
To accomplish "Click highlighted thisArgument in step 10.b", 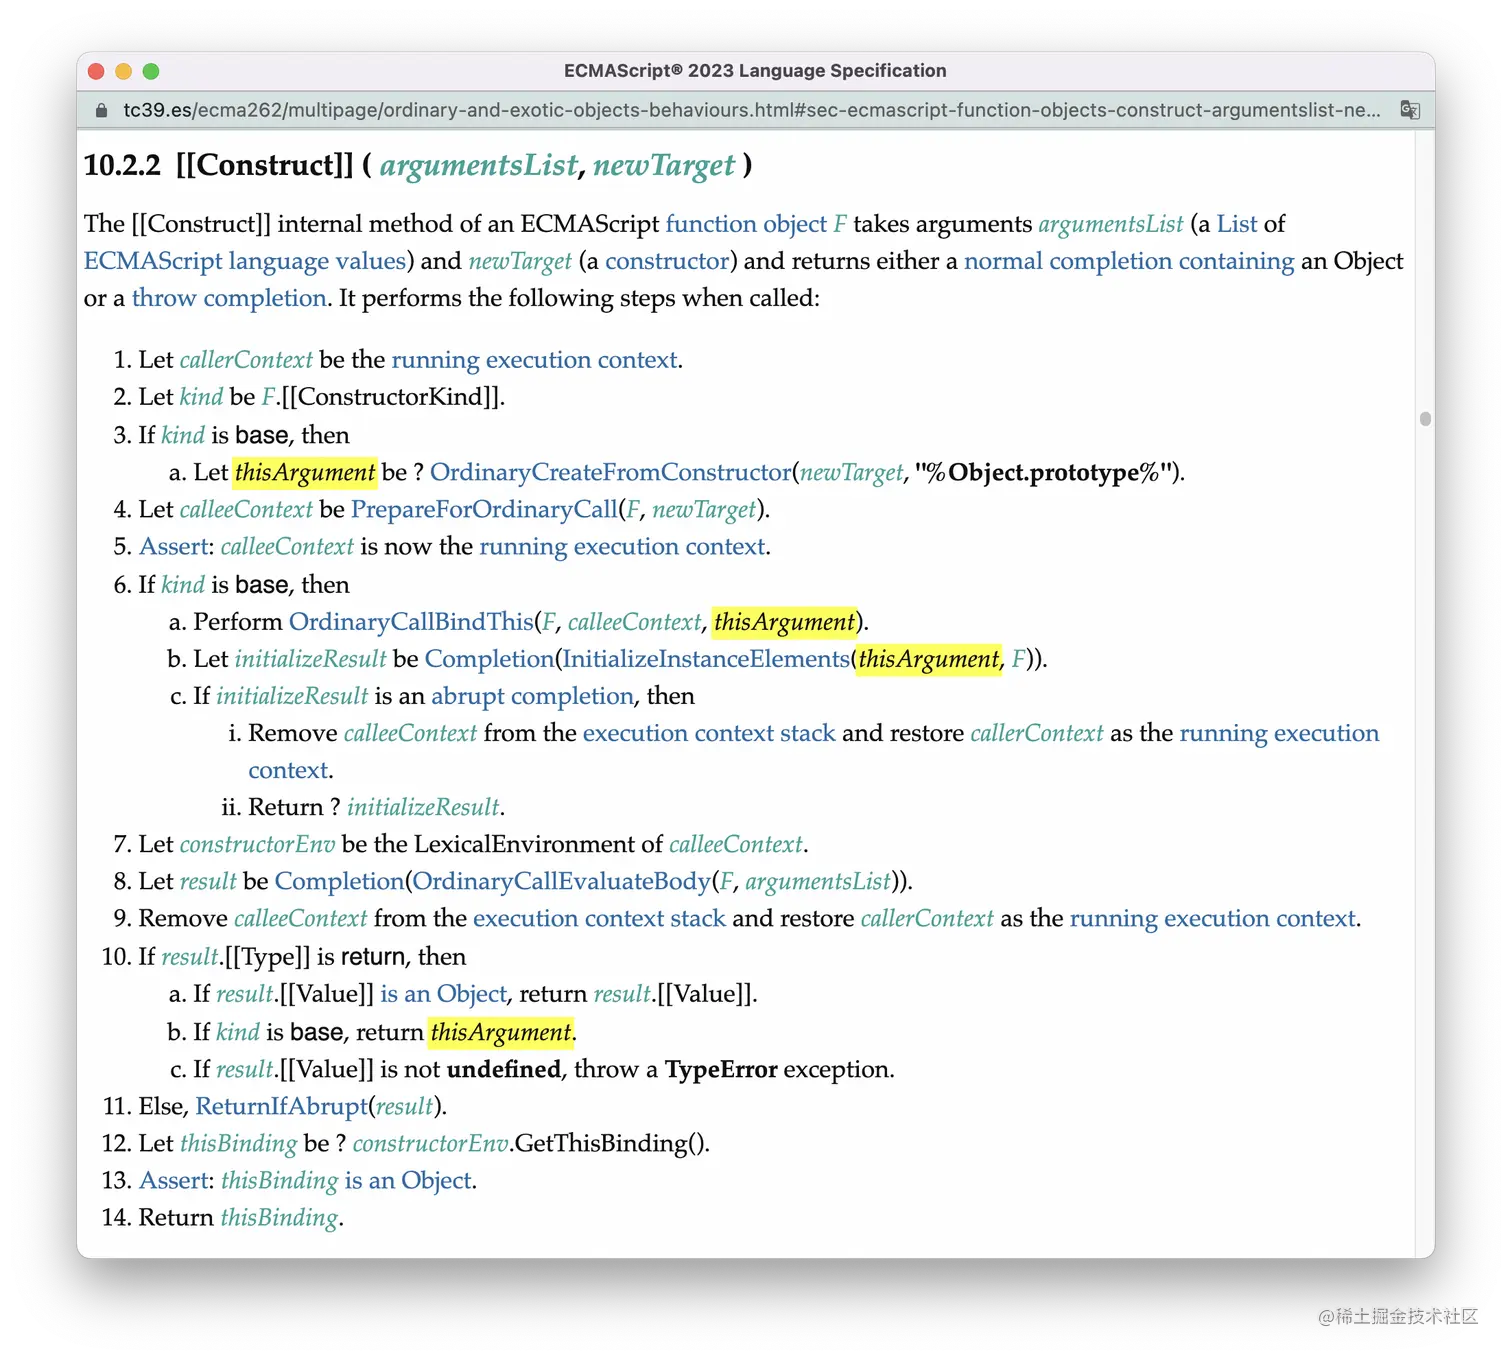I will (x=501, y=1032).
